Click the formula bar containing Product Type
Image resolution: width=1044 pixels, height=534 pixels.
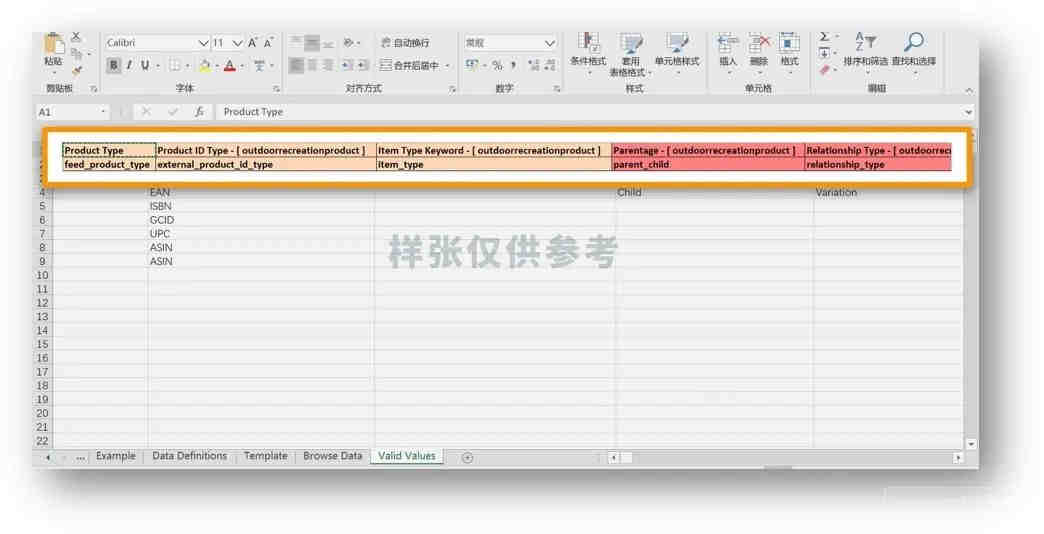pos(589,112)
